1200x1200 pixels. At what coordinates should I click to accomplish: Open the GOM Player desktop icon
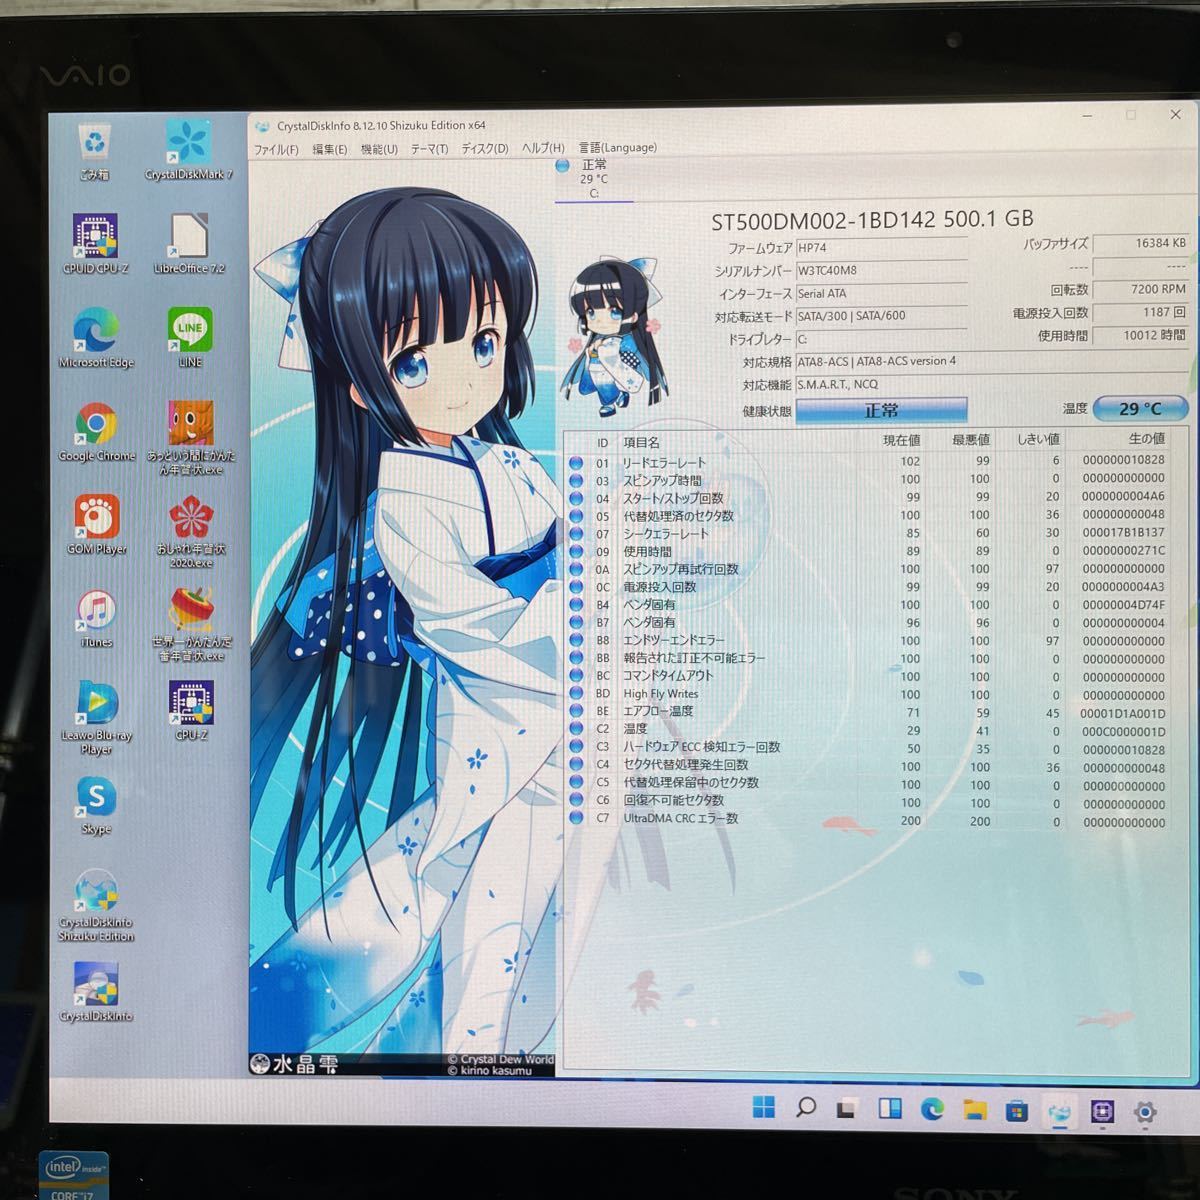(x=96, y=525)
